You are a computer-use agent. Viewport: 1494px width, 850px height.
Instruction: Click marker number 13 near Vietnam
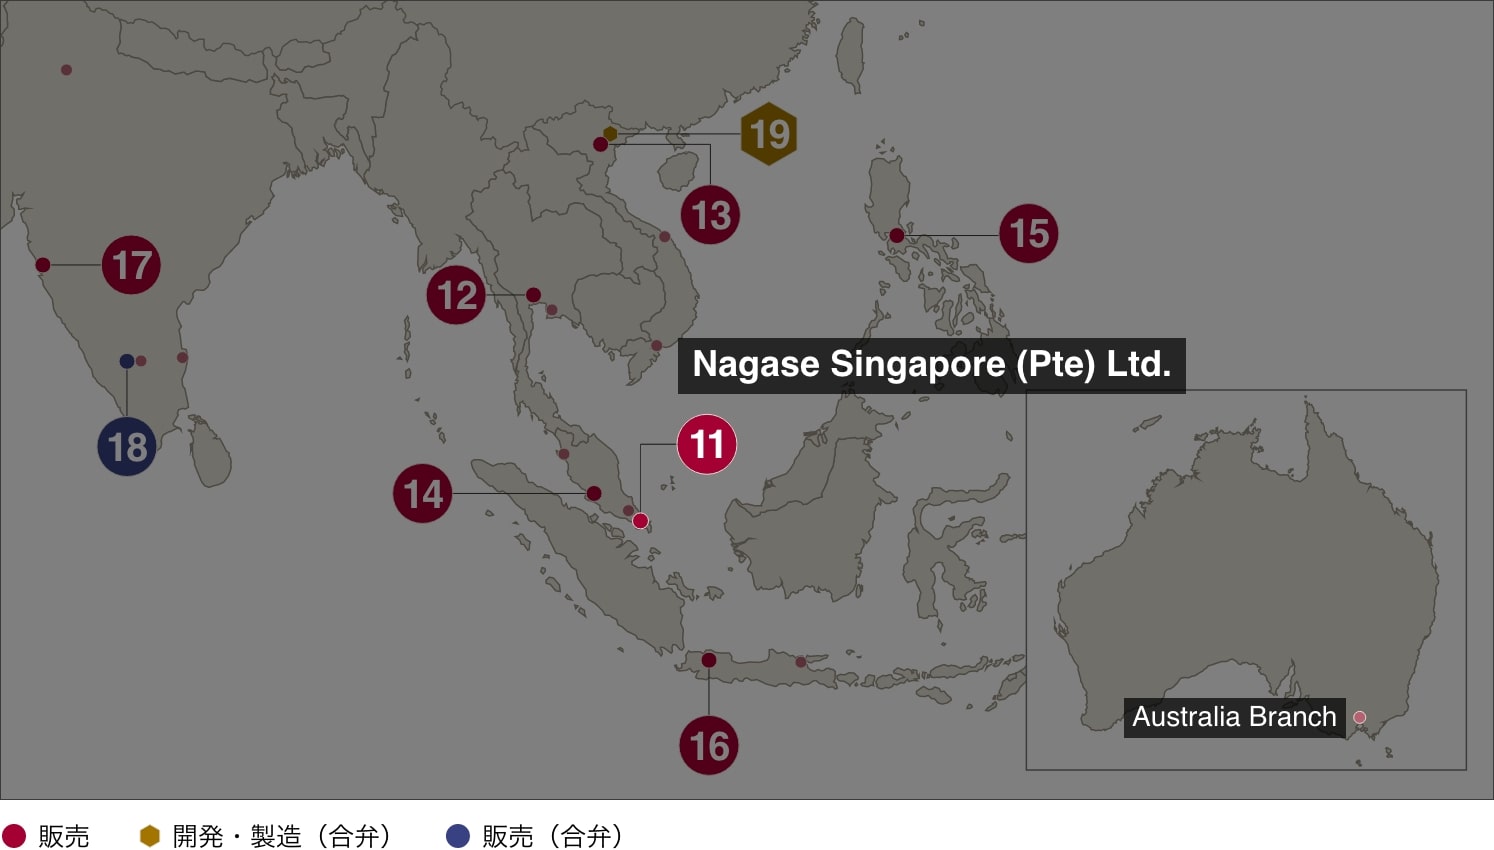(710, 215)
